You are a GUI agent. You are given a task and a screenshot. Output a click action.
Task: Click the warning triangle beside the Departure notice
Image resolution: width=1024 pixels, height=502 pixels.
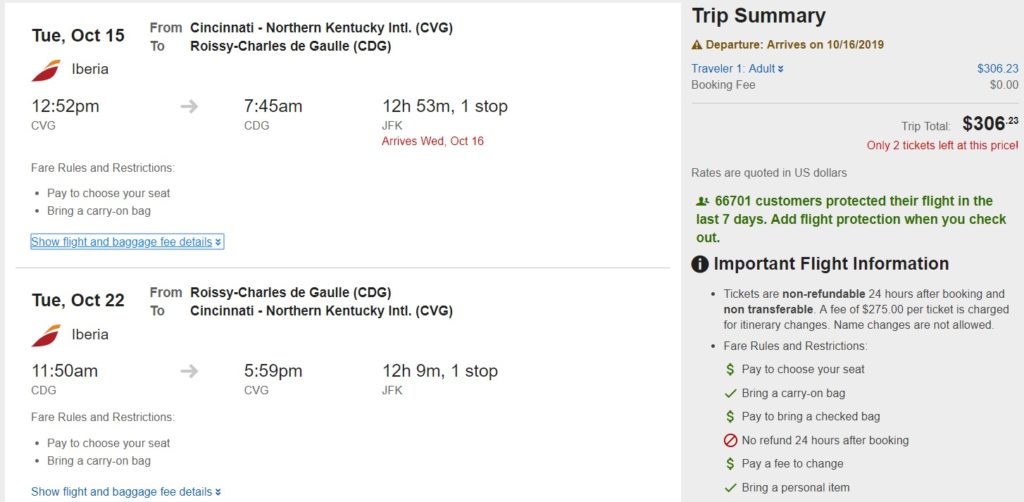click(x=697, y=45)
